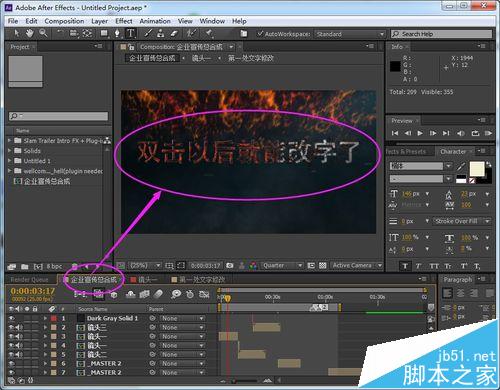Click the black RGB sample swatch in Info
The image size is (500, 390).
coord(395,66)
